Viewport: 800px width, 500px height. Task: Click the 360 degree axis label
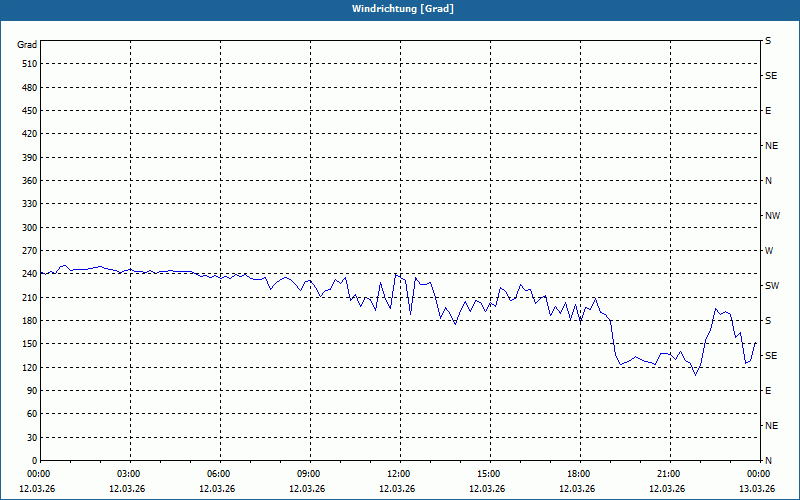tap(30, 181)
